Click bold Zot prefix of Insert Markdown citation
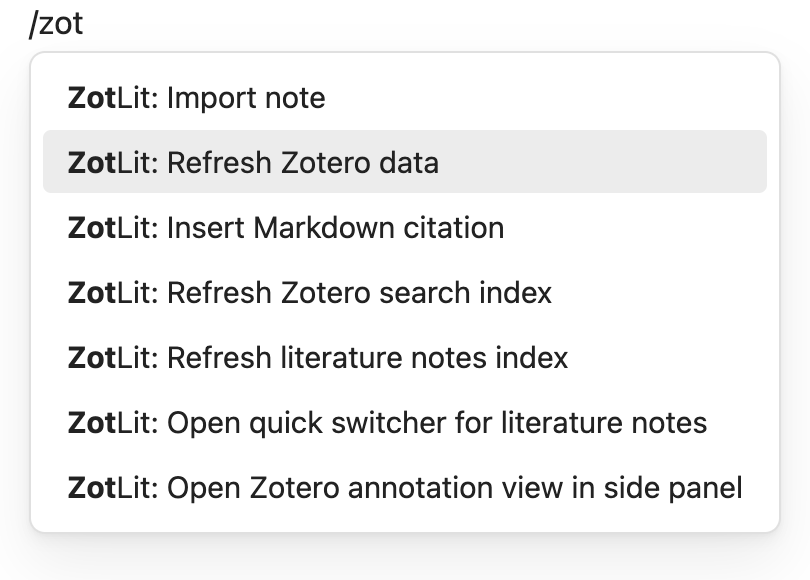Viewport: 810px width, 580px height. [x=91, y=228]
